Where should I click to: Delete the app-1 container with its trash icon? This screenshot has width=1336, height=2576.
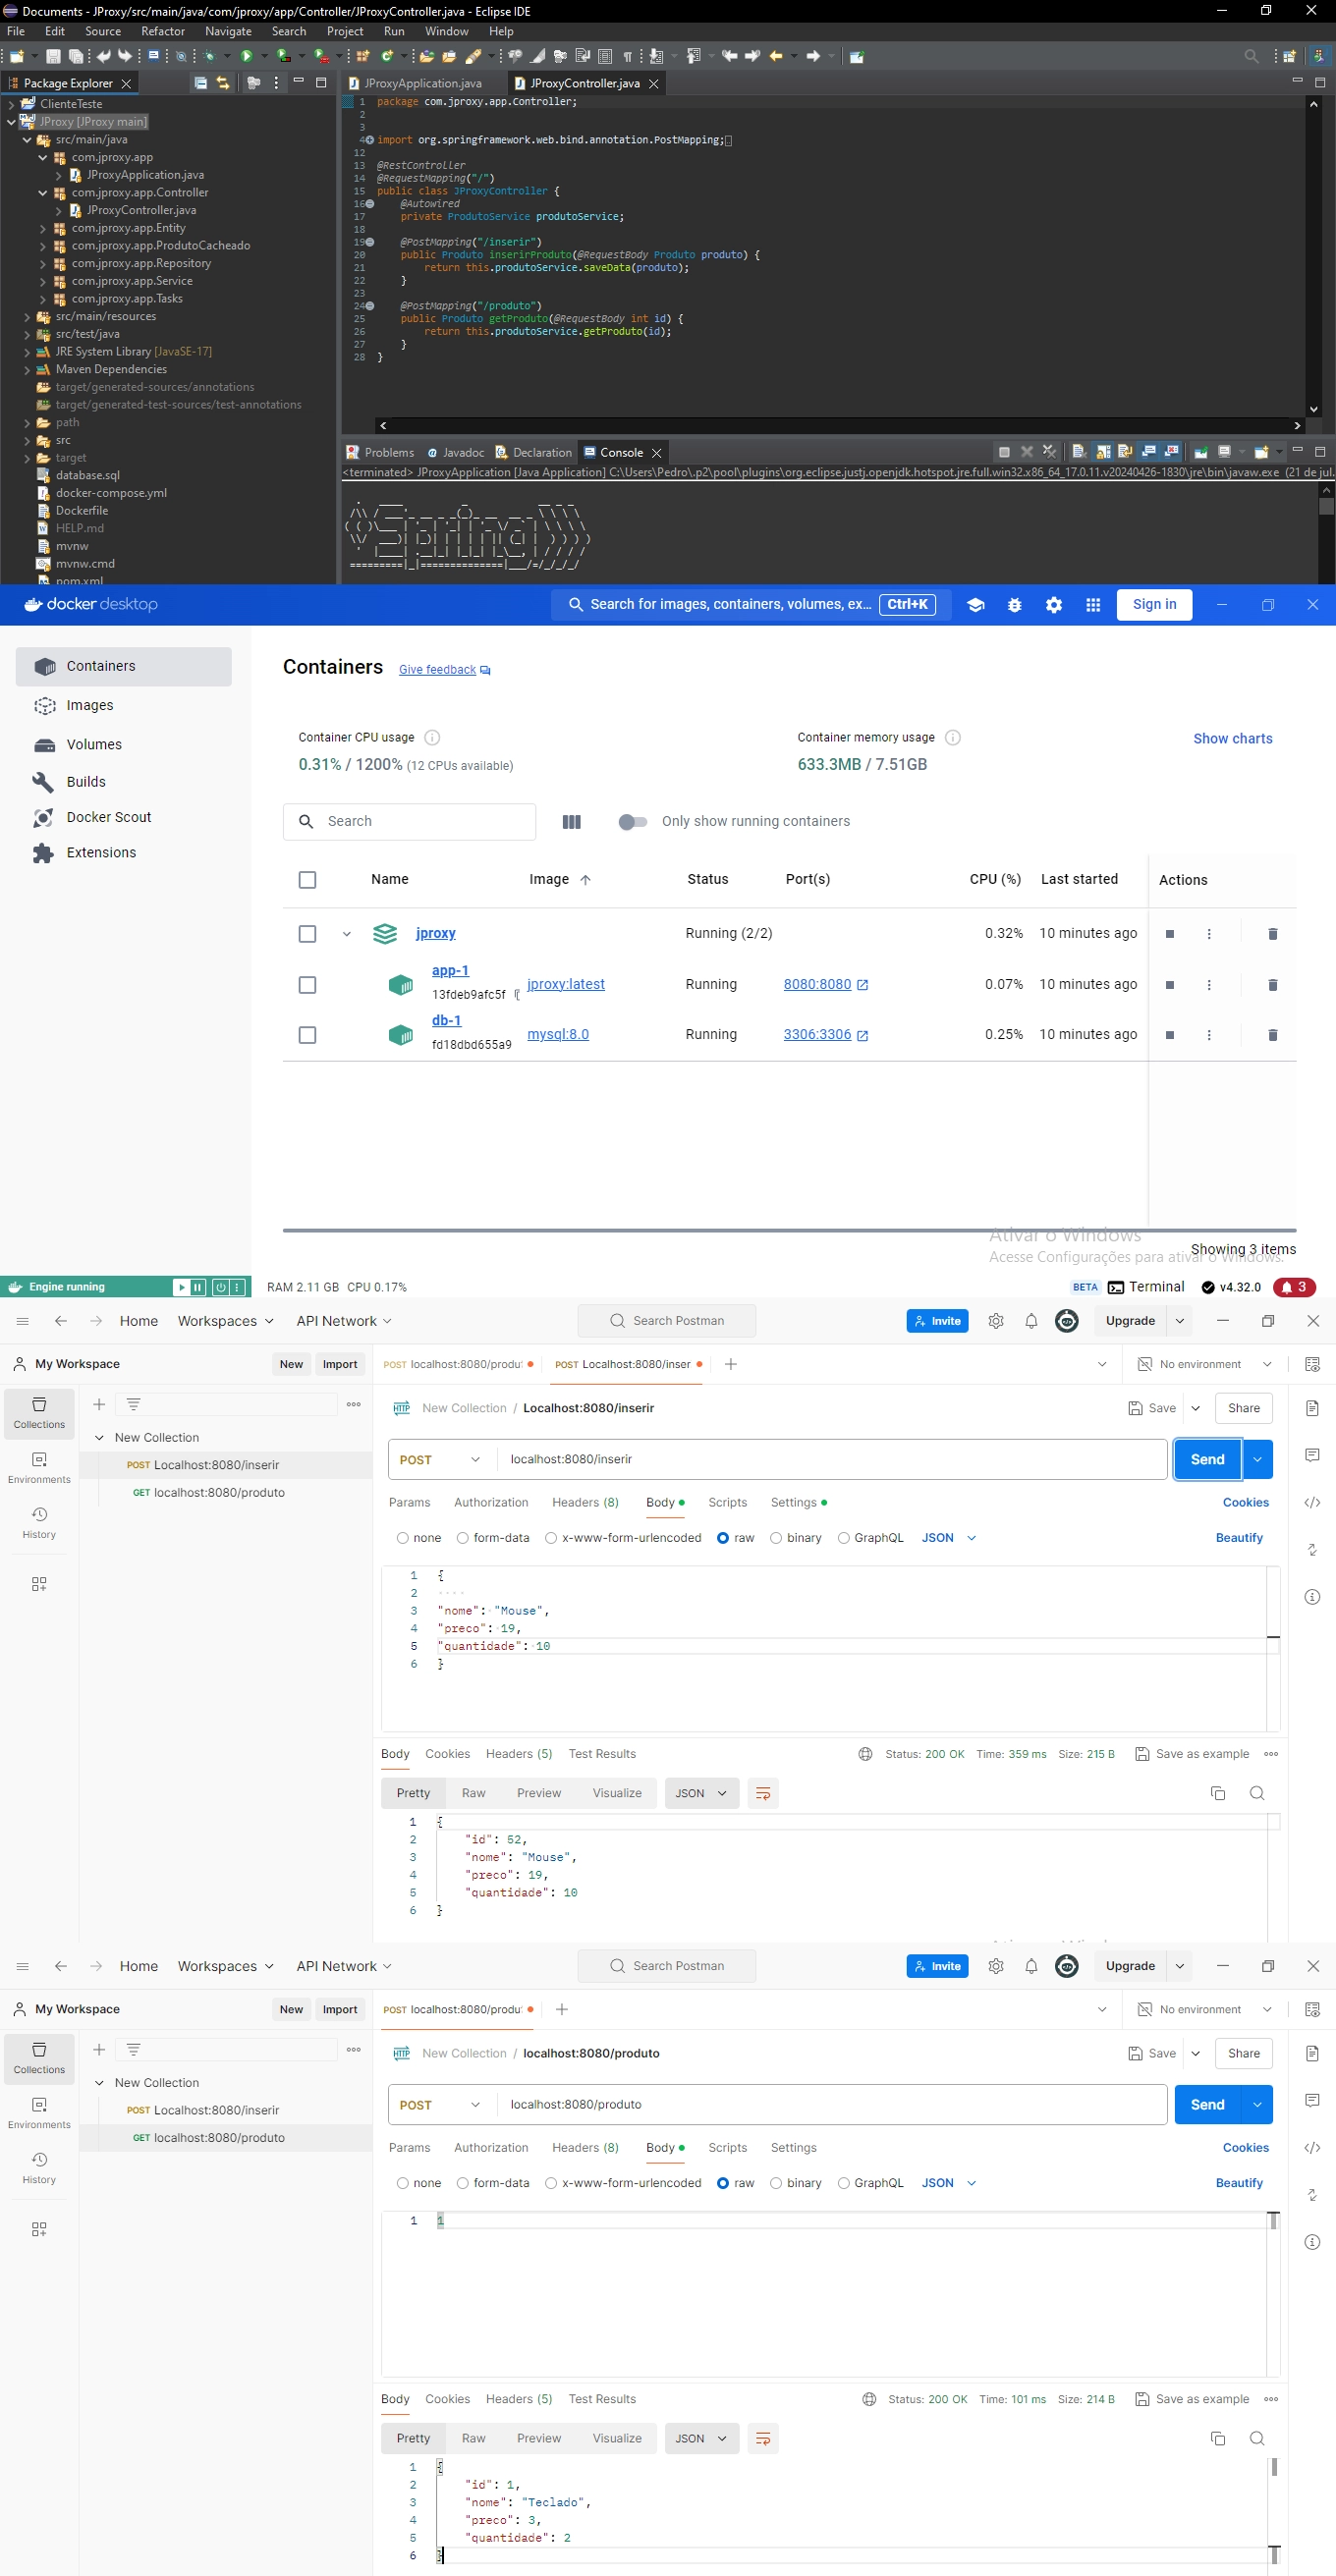click(1272, 985)
